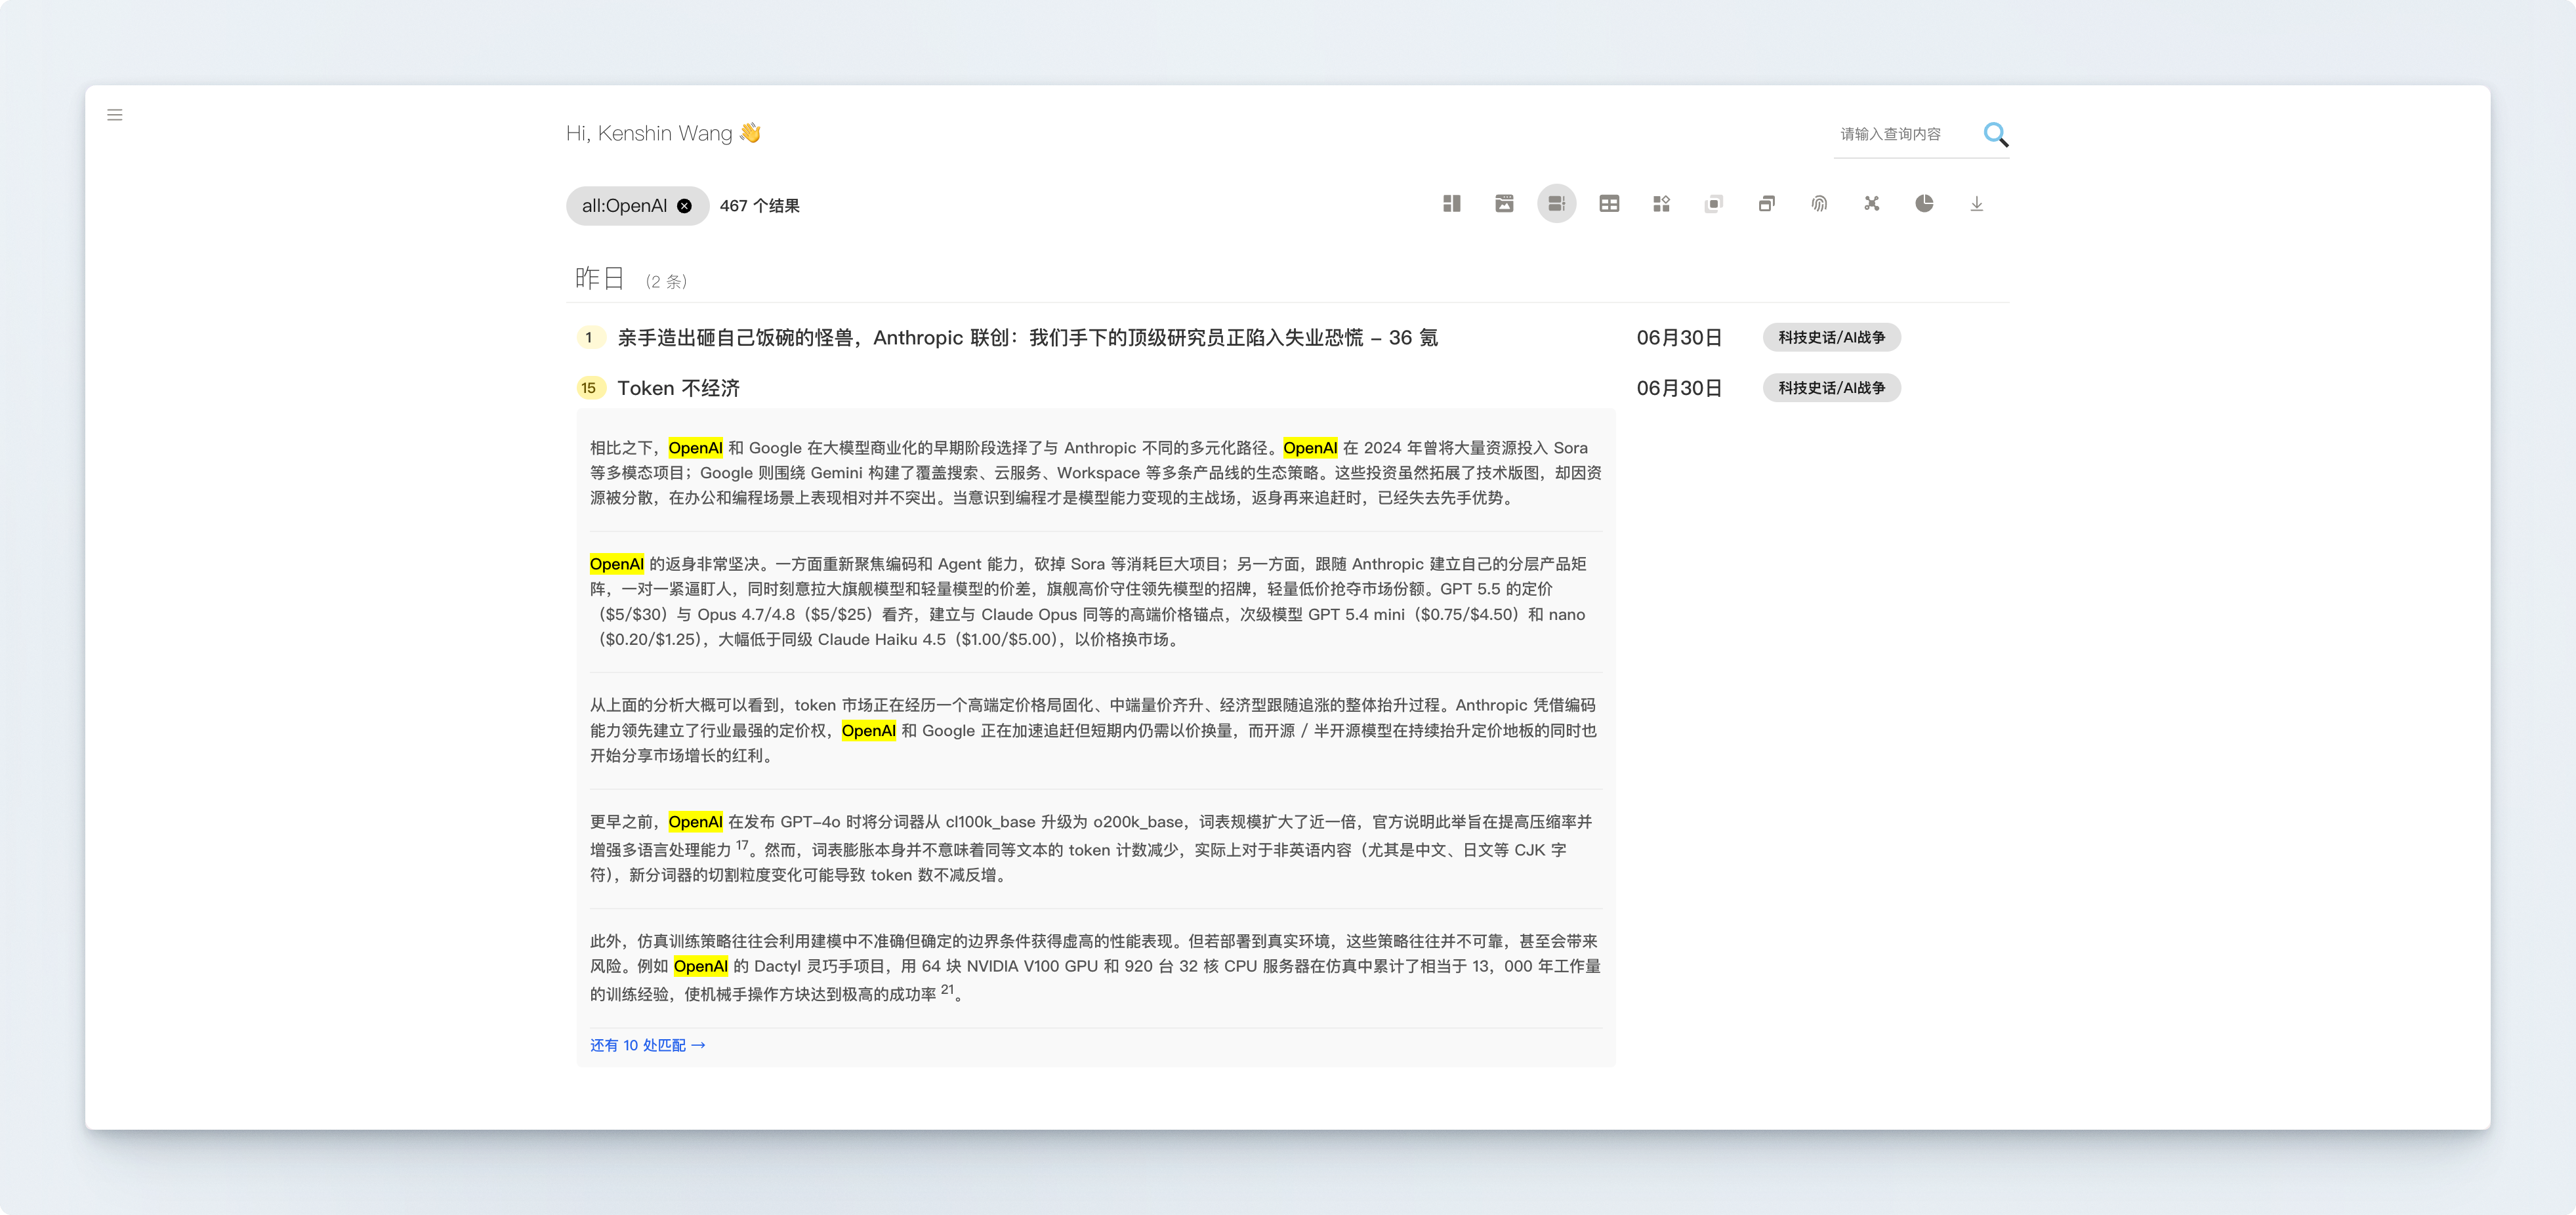The width and height of the screenshot is (2576, 1215).
Task: Click the date on the Anthropic 联创 row
Action: click(1679, 338)
